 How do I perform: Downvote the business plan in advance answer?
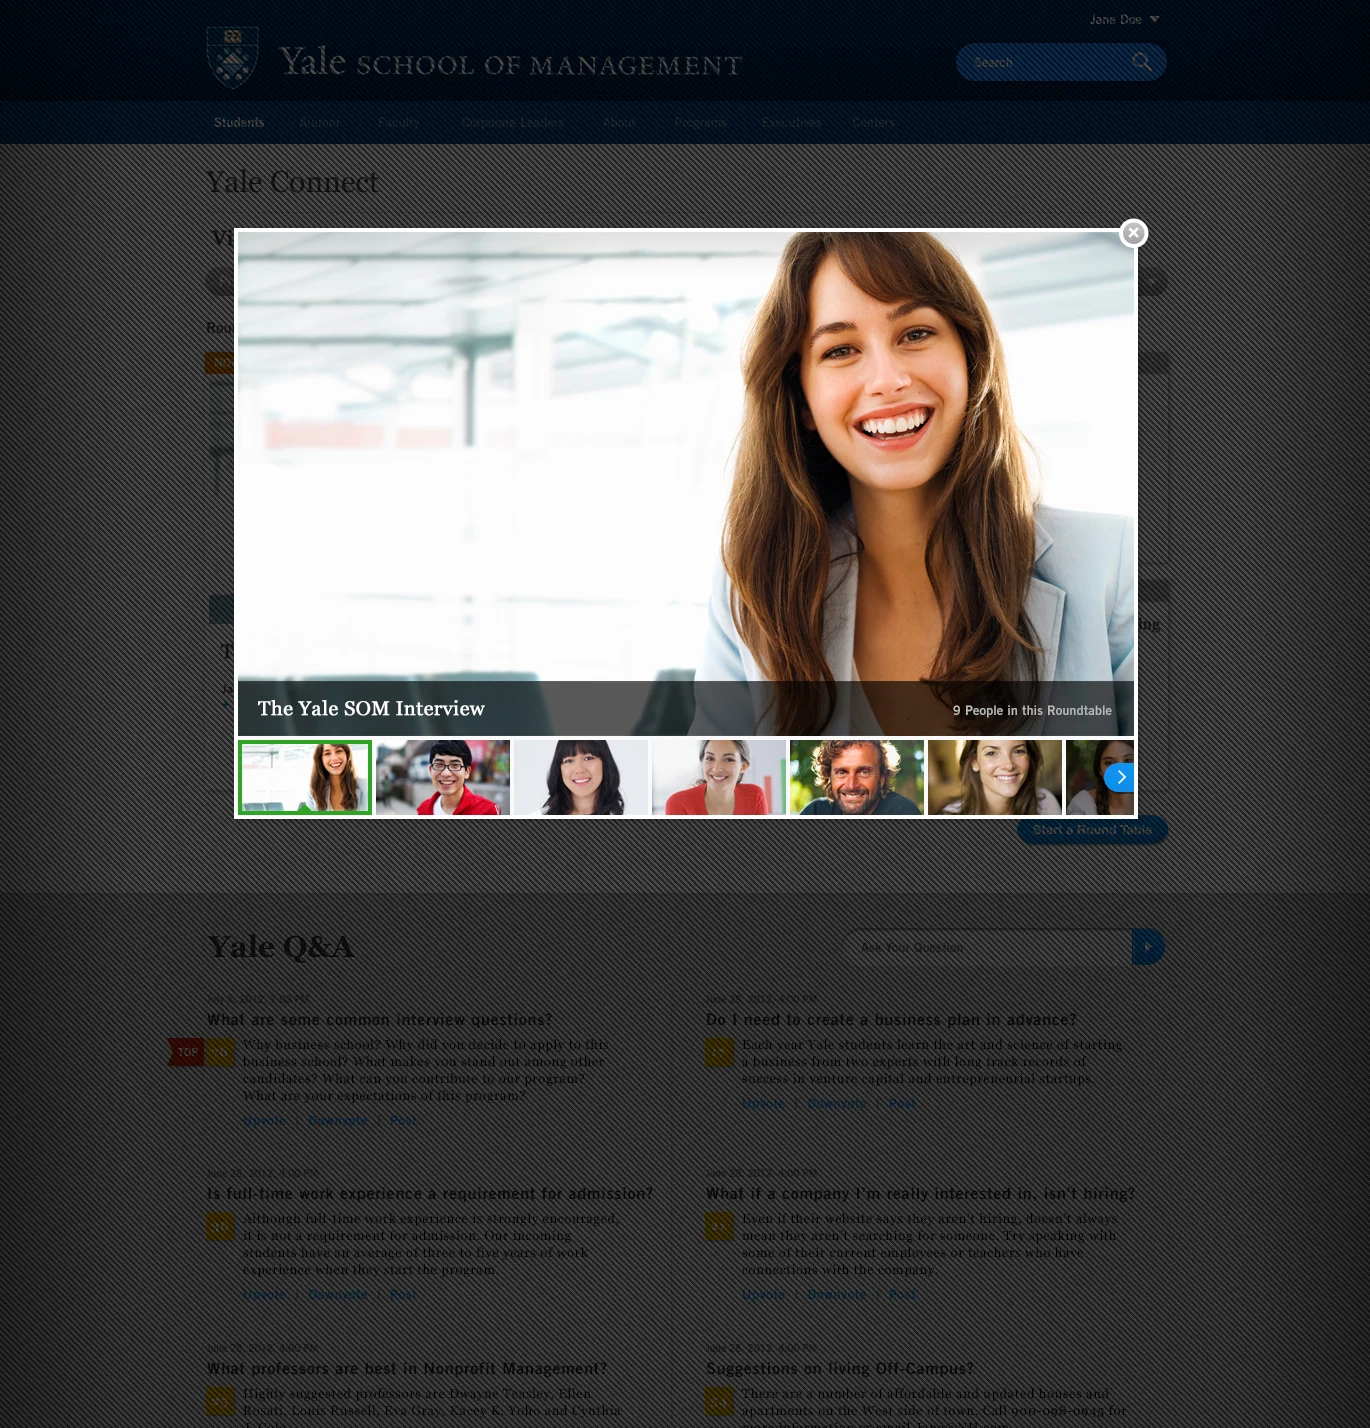click(x=836, y=1104)
